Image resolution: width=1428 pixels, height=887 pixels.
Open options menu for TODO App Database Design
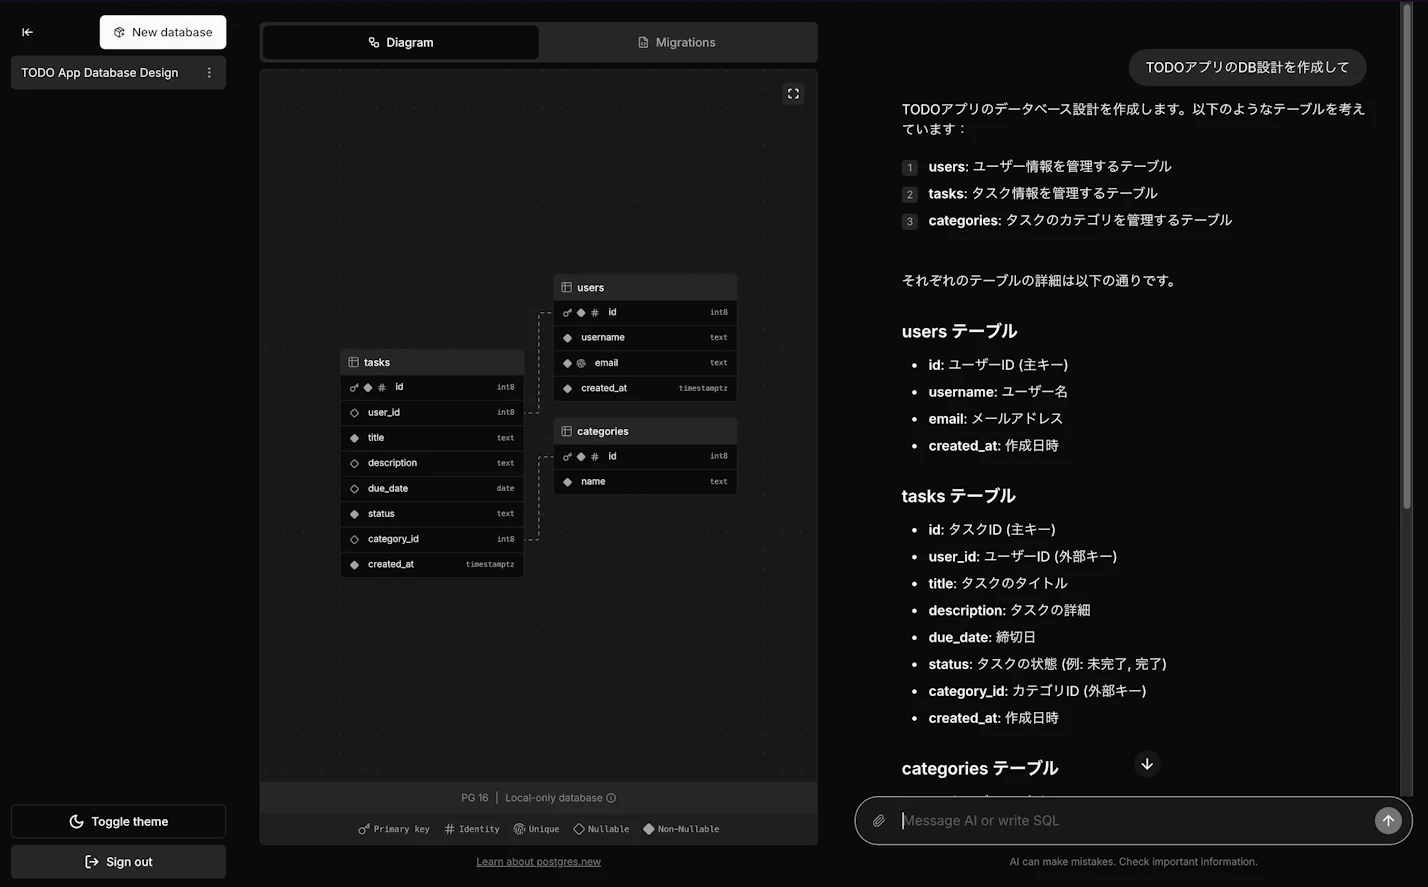[208, 72]
